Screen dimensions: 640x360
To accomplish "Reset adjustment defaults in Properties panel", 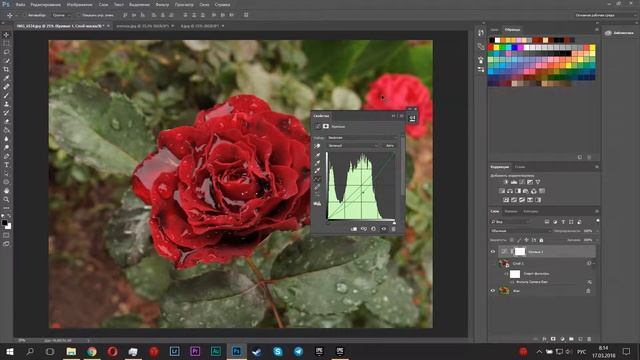I will coord(373,229).
